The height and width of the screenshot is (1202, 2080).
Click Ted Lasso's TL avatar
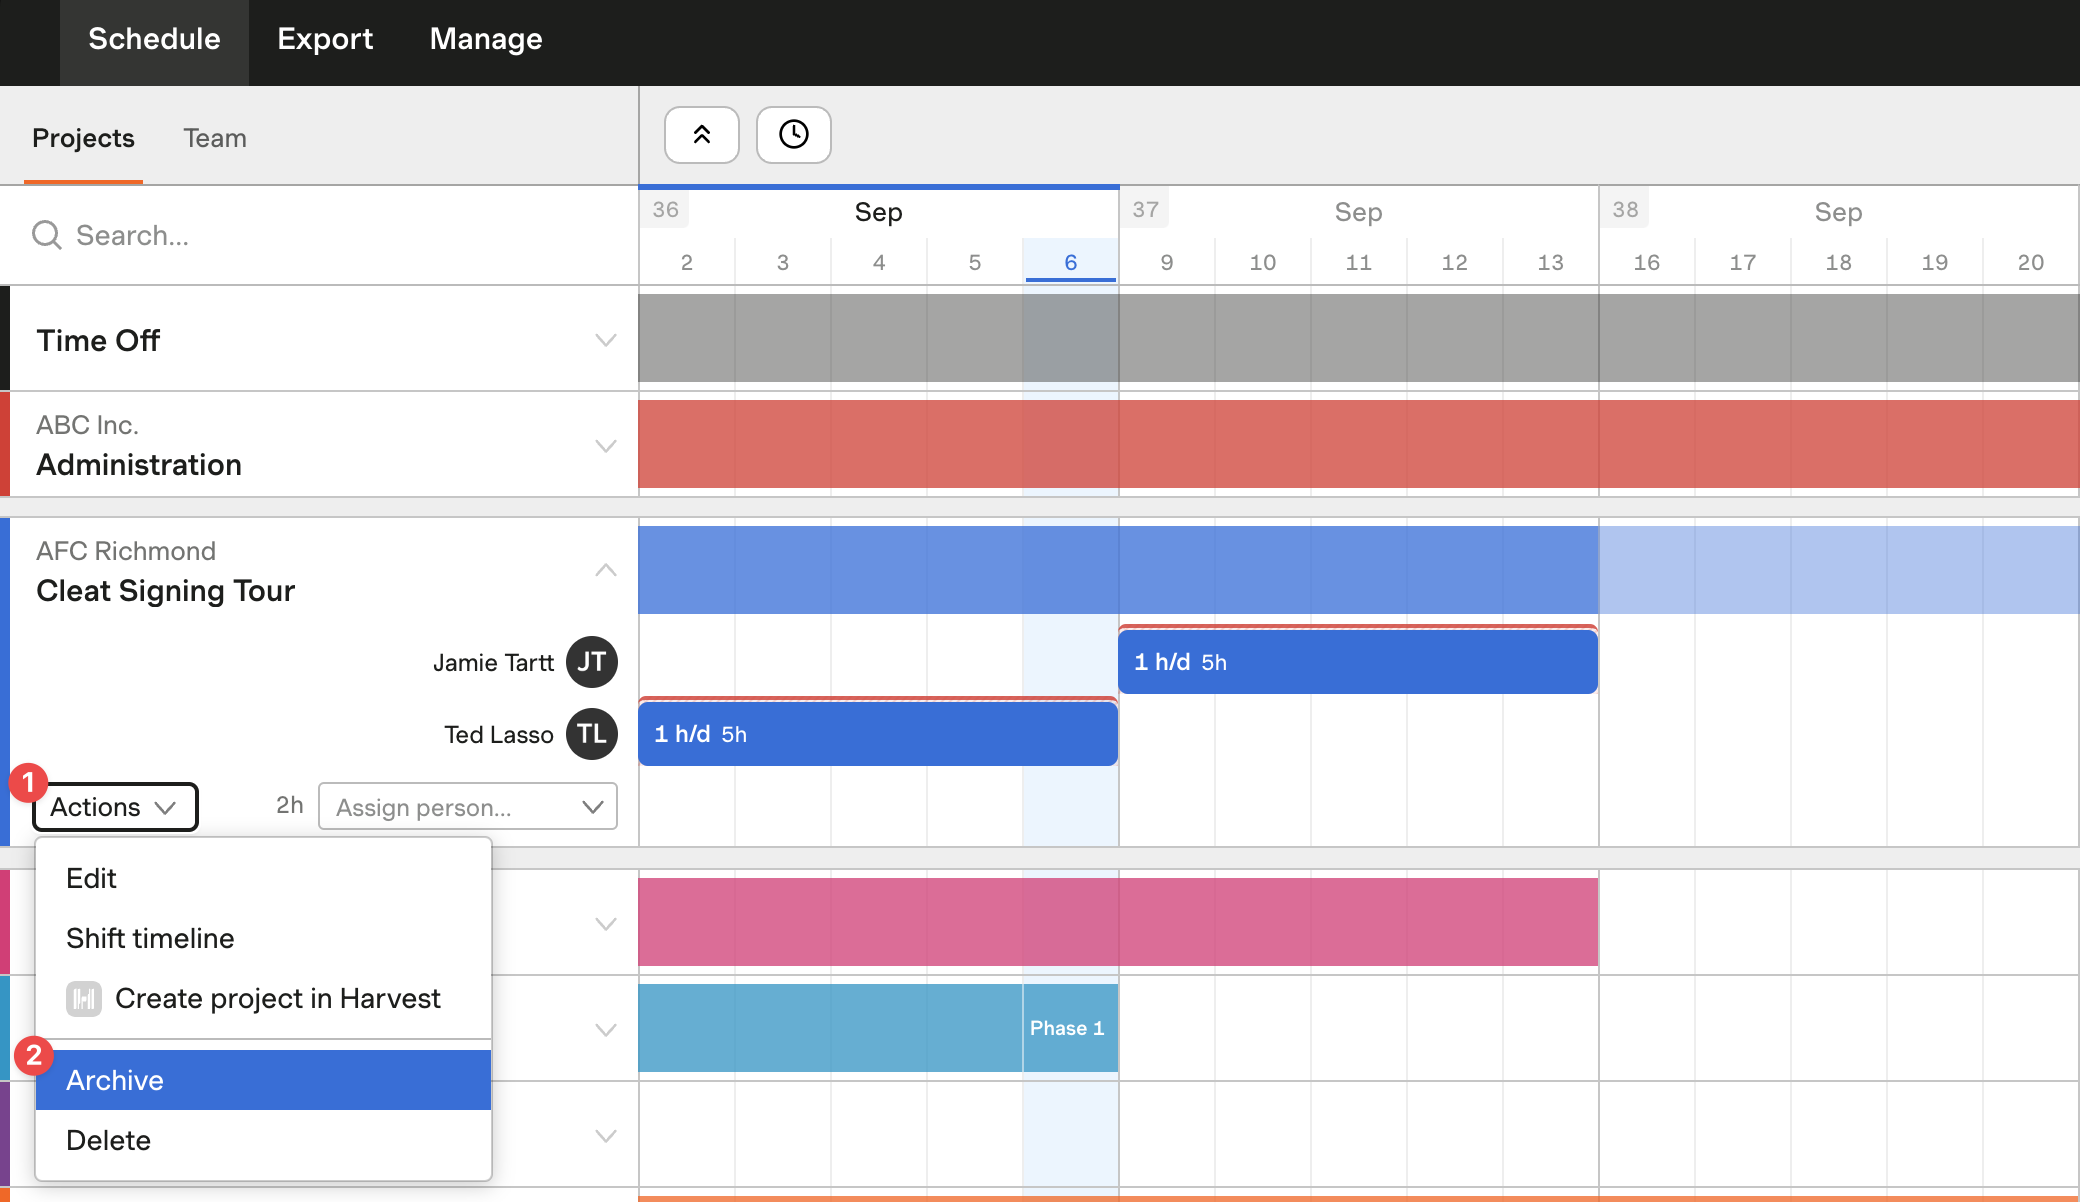coord(592,734)
